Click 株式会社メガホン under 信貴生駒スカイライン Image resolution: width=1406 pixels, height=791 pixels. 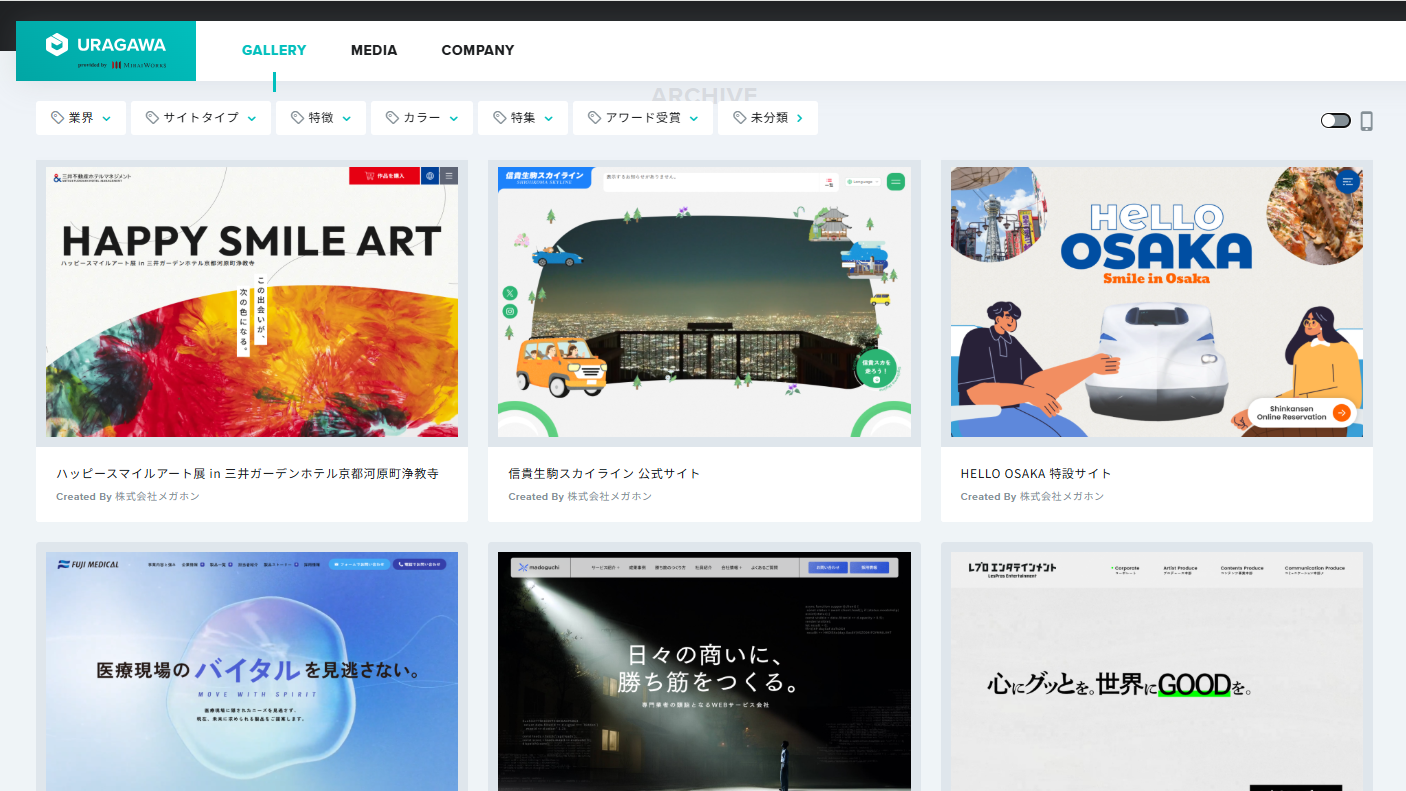click(609, 497)
